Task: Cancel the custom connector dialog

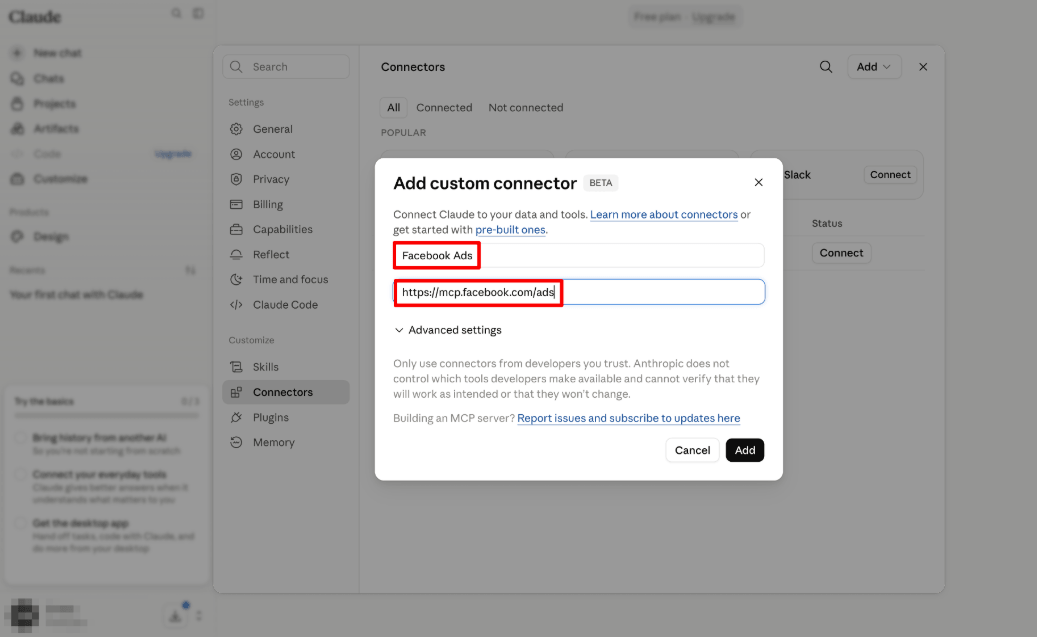Action: click(x=692, y=450)
